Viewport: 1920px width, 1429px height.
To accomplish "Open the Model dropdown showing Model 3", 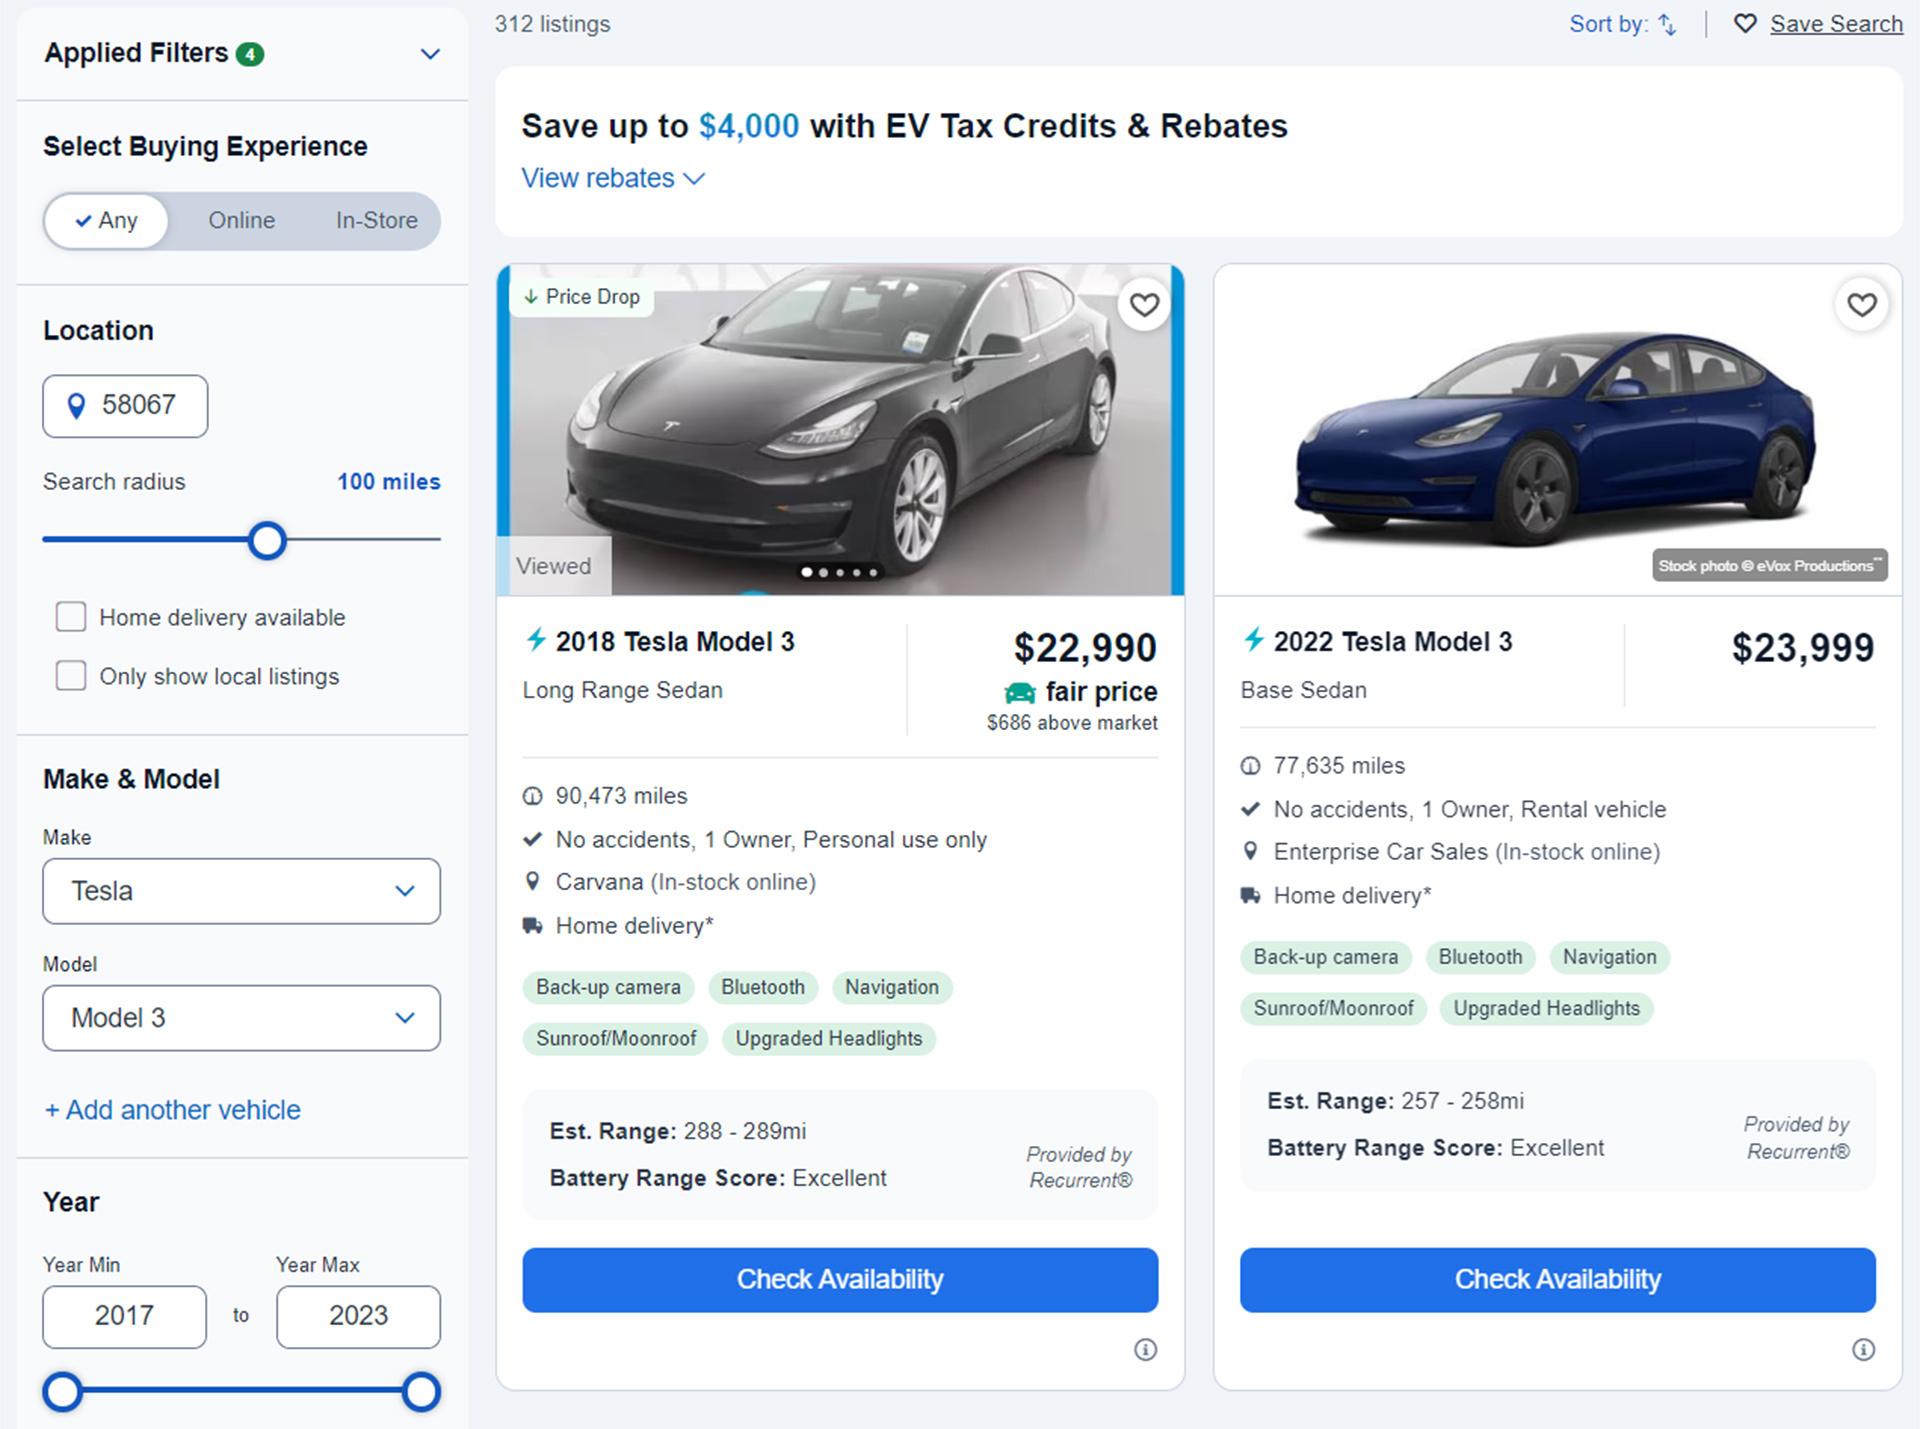I will 241,1018.
